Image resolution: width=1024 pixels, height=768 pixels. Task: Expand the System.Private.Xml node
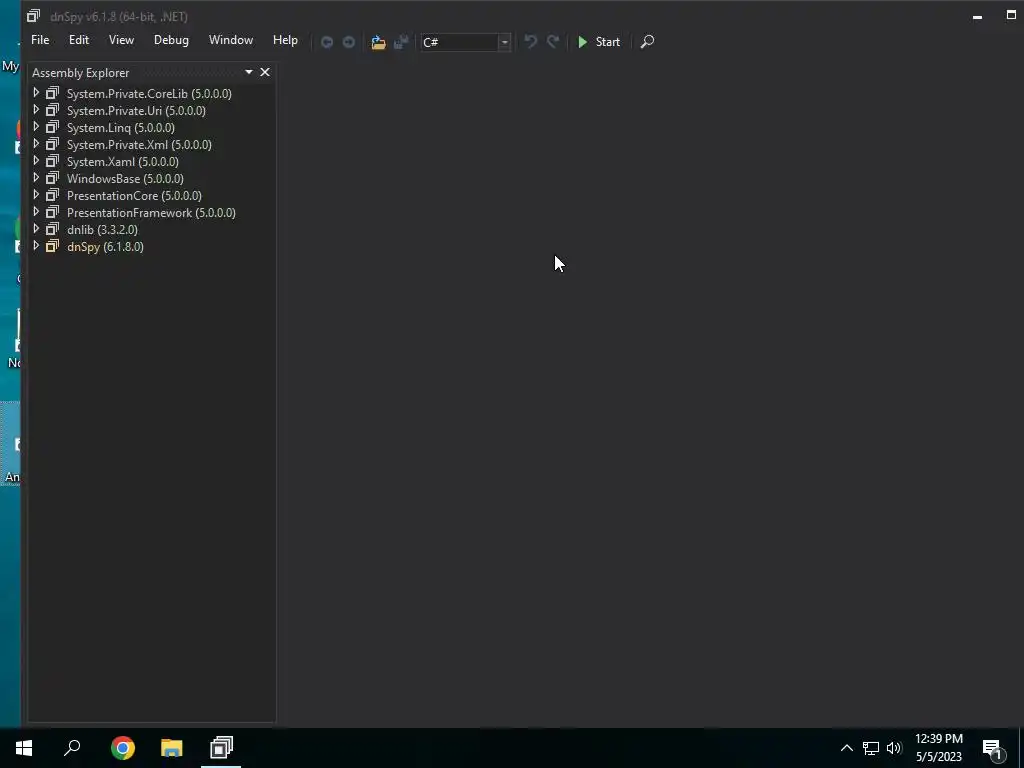[x=36, y=144]
